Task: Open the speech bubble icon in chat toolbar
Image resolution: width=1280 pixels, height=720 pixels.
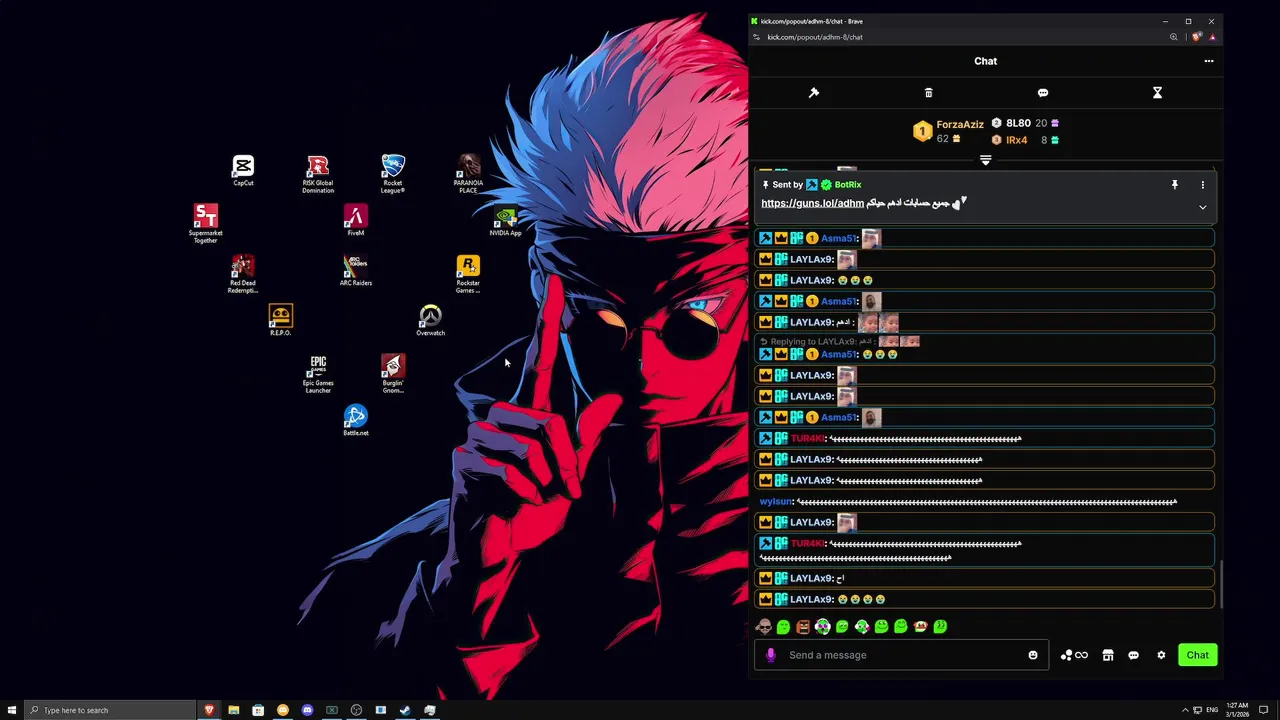Action: [x=1043, y=93]
